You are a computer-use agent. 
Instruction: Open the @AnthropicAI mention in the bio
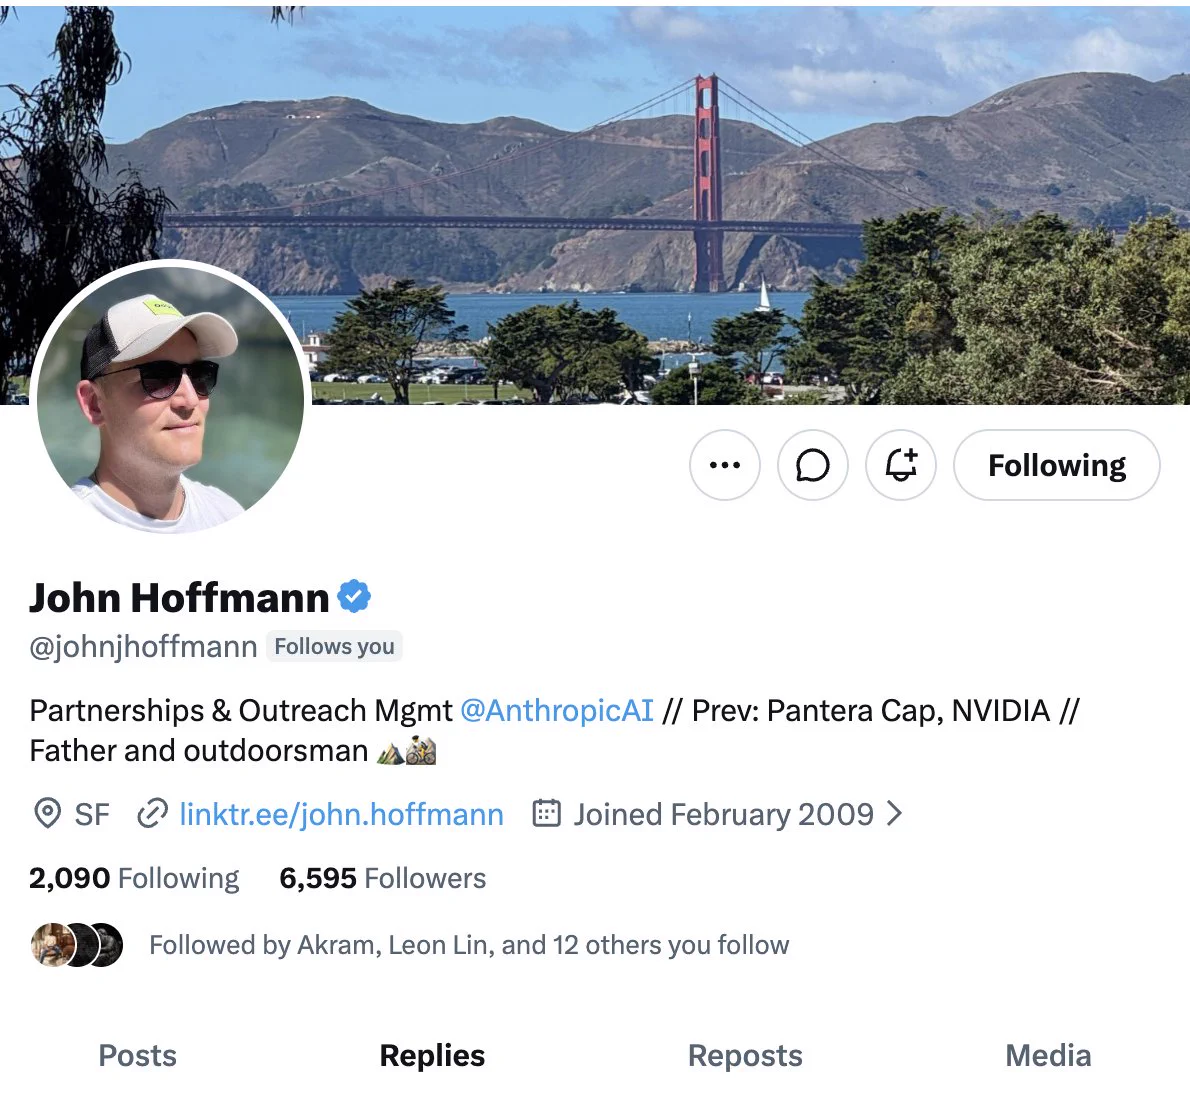pyautogui.click(x=557, y=711)
